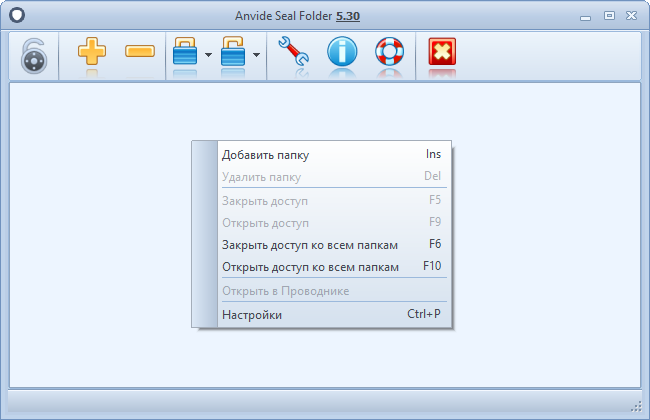Click the app logo in title bar
The height and width of the screenshot is (420, 650).
pos(17,15)
